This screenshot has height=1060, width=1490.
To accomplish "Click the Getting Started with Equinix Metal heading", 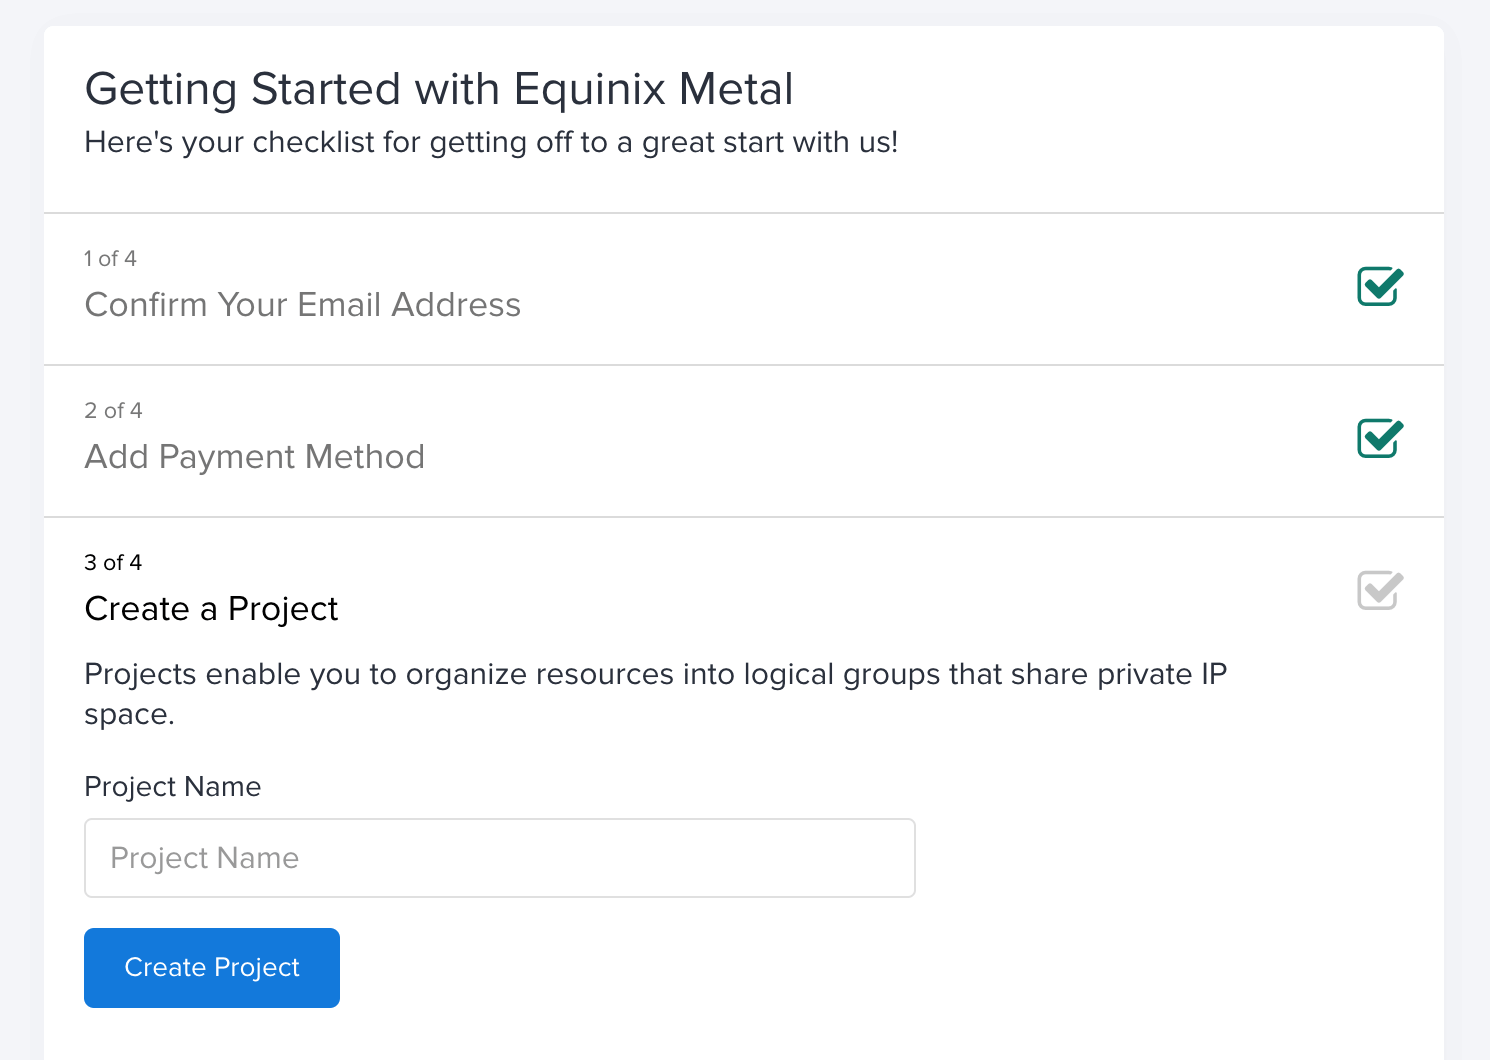I will tap(439, 88).
